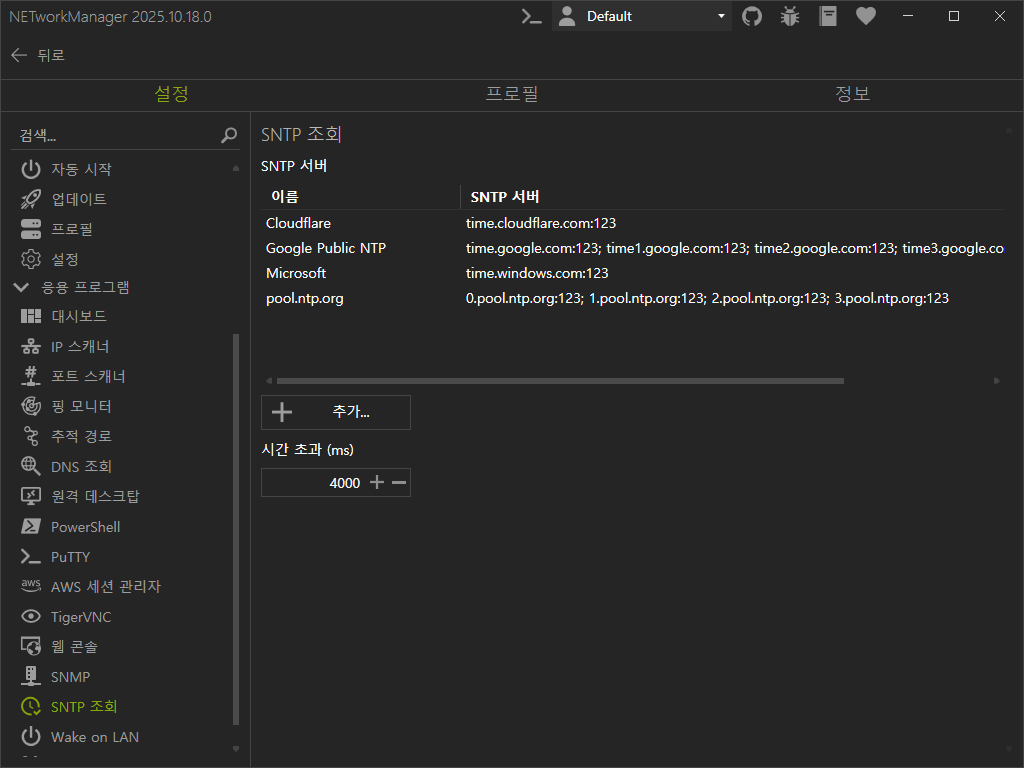Select the 설정 gear icon

31,259
